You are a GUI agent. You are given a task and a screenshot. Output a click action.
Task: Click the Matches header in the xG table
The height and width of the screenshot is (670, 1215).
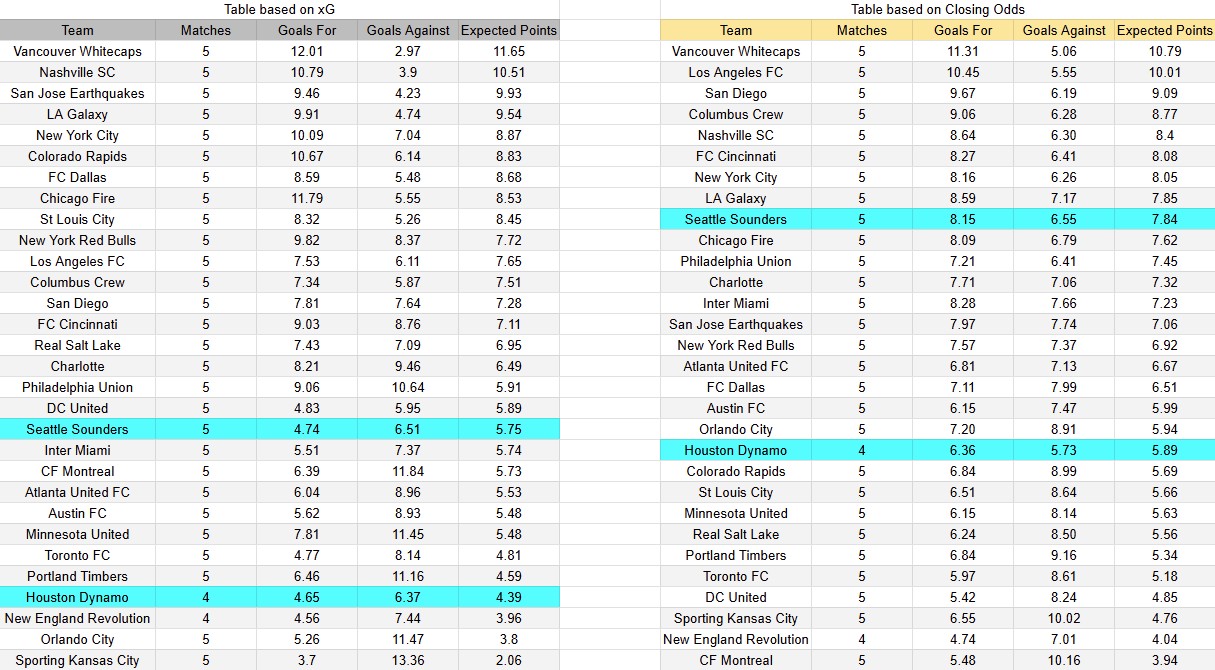click(x=206, y=30)
